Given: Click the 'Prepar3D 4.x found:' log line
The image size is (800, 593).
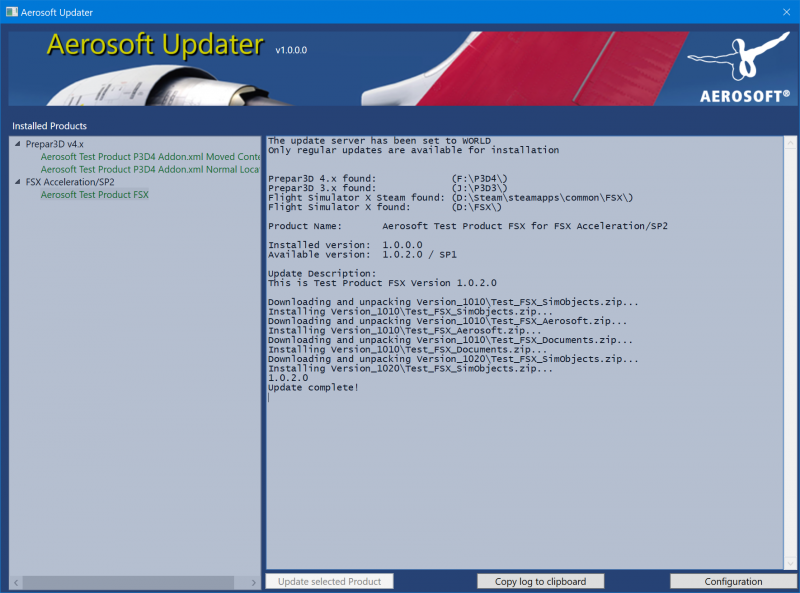Looking at the screenshot, I should click(388, 179).
